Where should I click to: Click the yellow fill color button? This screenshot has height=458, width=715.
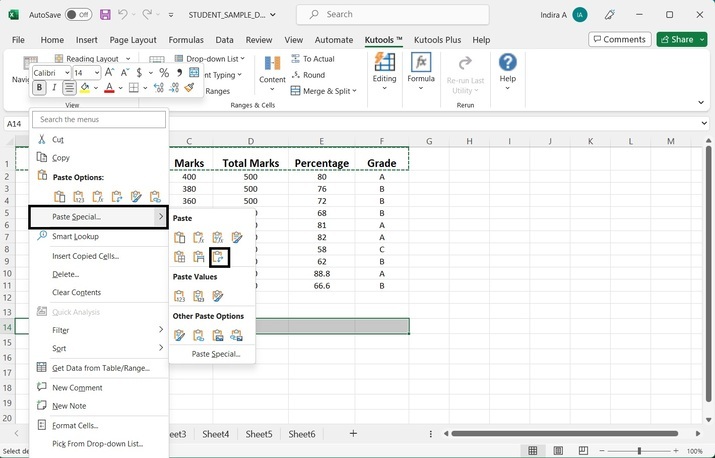click(x=86, y=88)
